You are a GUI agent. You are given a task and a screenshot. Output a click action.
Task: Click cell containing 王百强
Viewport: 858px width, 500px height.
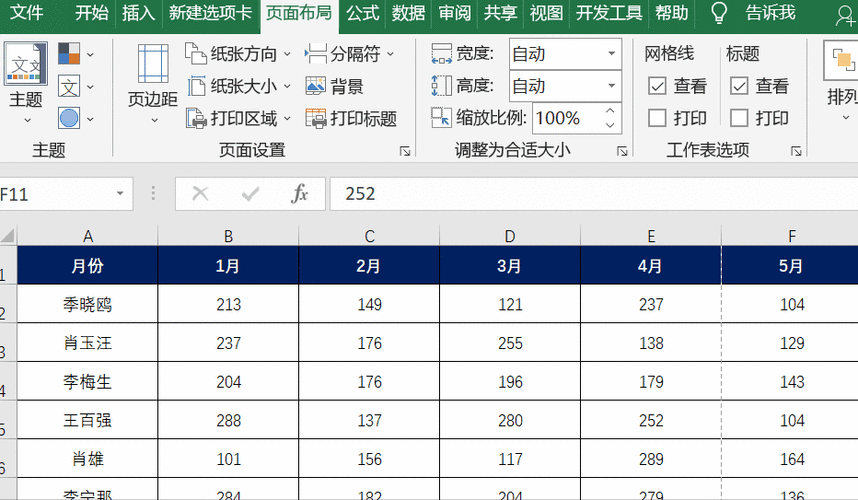(88, 420)
